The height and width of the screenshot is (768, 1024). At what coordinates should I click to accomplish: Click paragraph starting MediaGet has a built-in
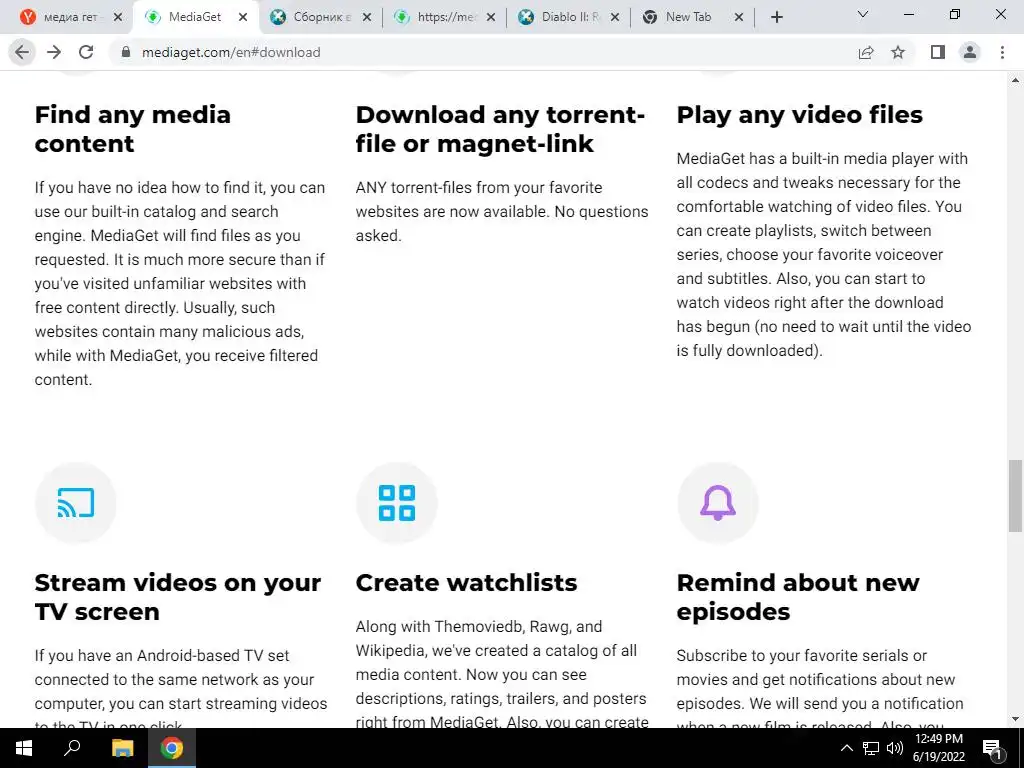click(824, 255)
